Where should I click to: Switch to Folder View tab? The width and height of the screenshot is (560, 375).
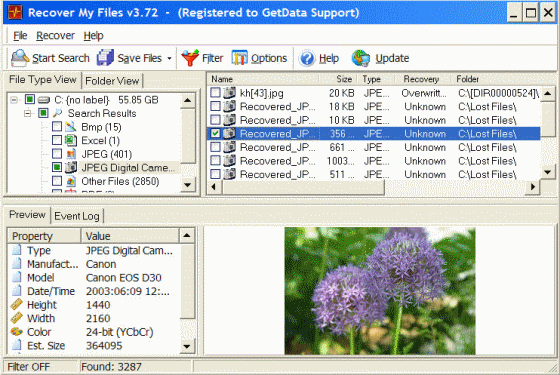112,81
